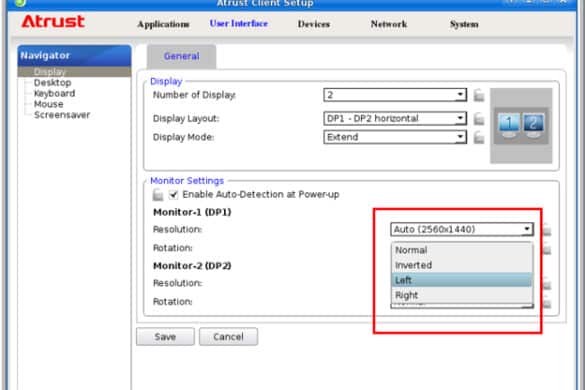Open Screensaver settings in Navigator
Image resolution: width=585 pixels, height=390 pixels.
point(62,115)
